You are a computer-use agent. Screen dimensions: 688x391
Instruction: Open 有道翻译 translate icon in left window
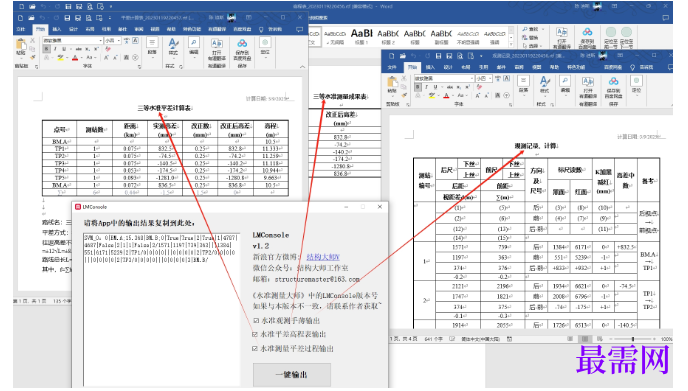point(217,43)
